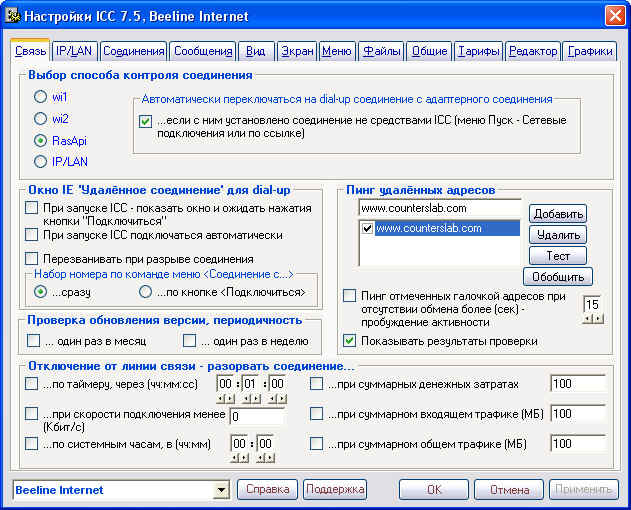Uncheck www.counterslab.com in the ping list

point(367,228)
